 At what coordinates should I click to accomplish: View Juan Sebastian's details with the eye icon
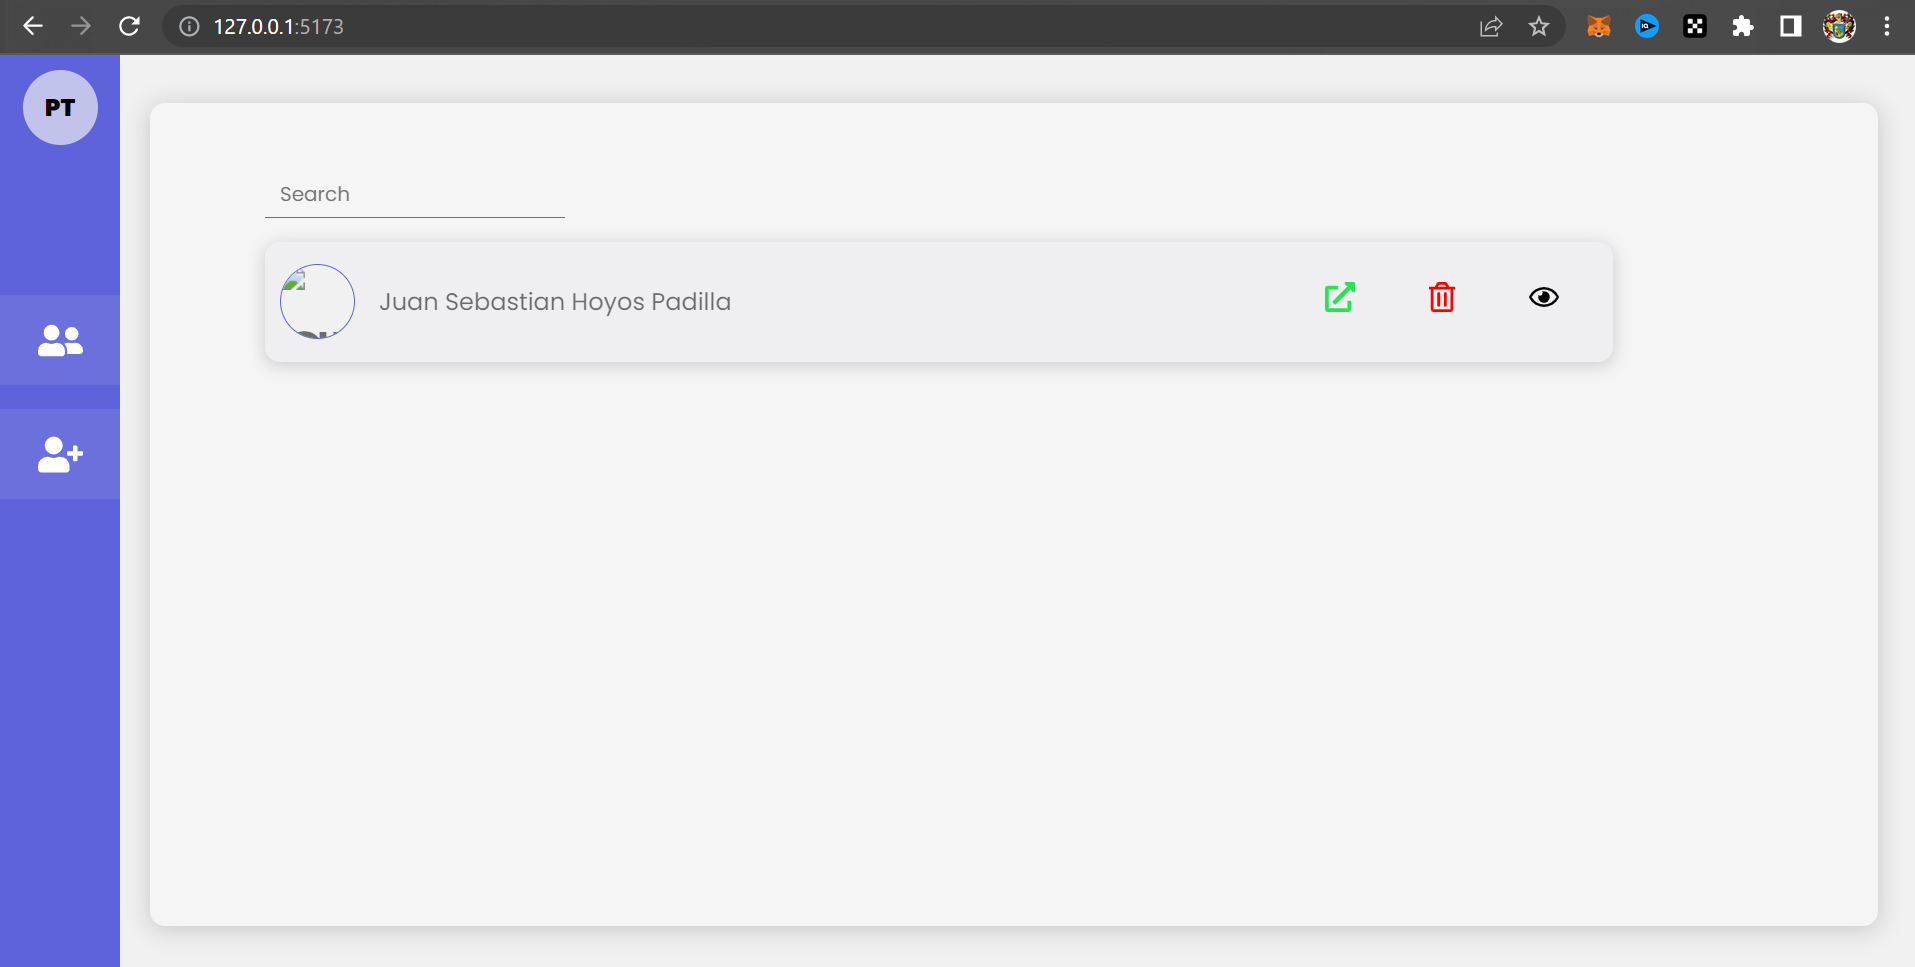point(1543,297)
